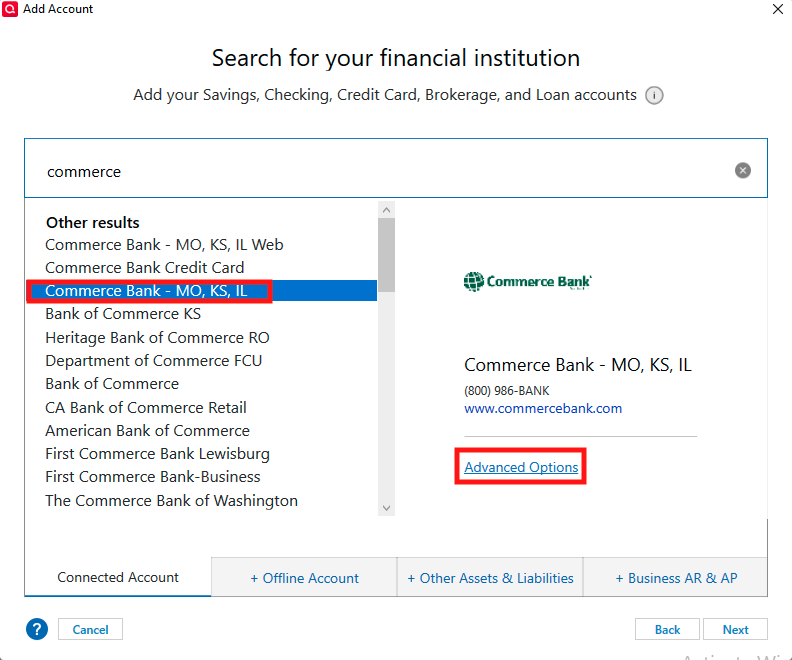This screenshot has width=792, height=660.
Task: Close the Add Account dialog
Action: (778, 9)
